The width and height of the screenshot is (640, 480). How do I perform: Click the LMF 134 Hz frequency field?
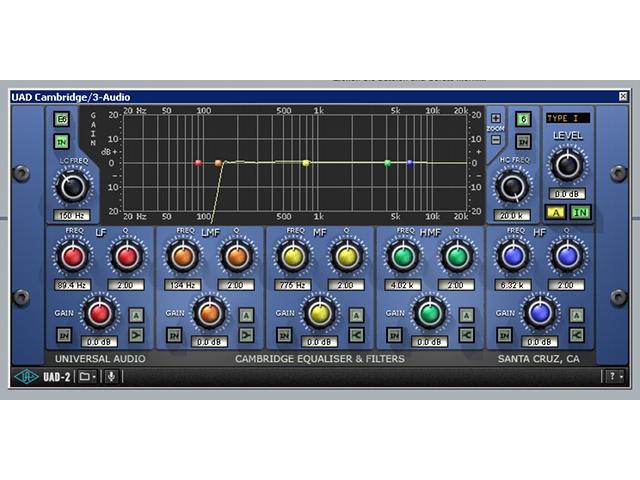point(182,285)
